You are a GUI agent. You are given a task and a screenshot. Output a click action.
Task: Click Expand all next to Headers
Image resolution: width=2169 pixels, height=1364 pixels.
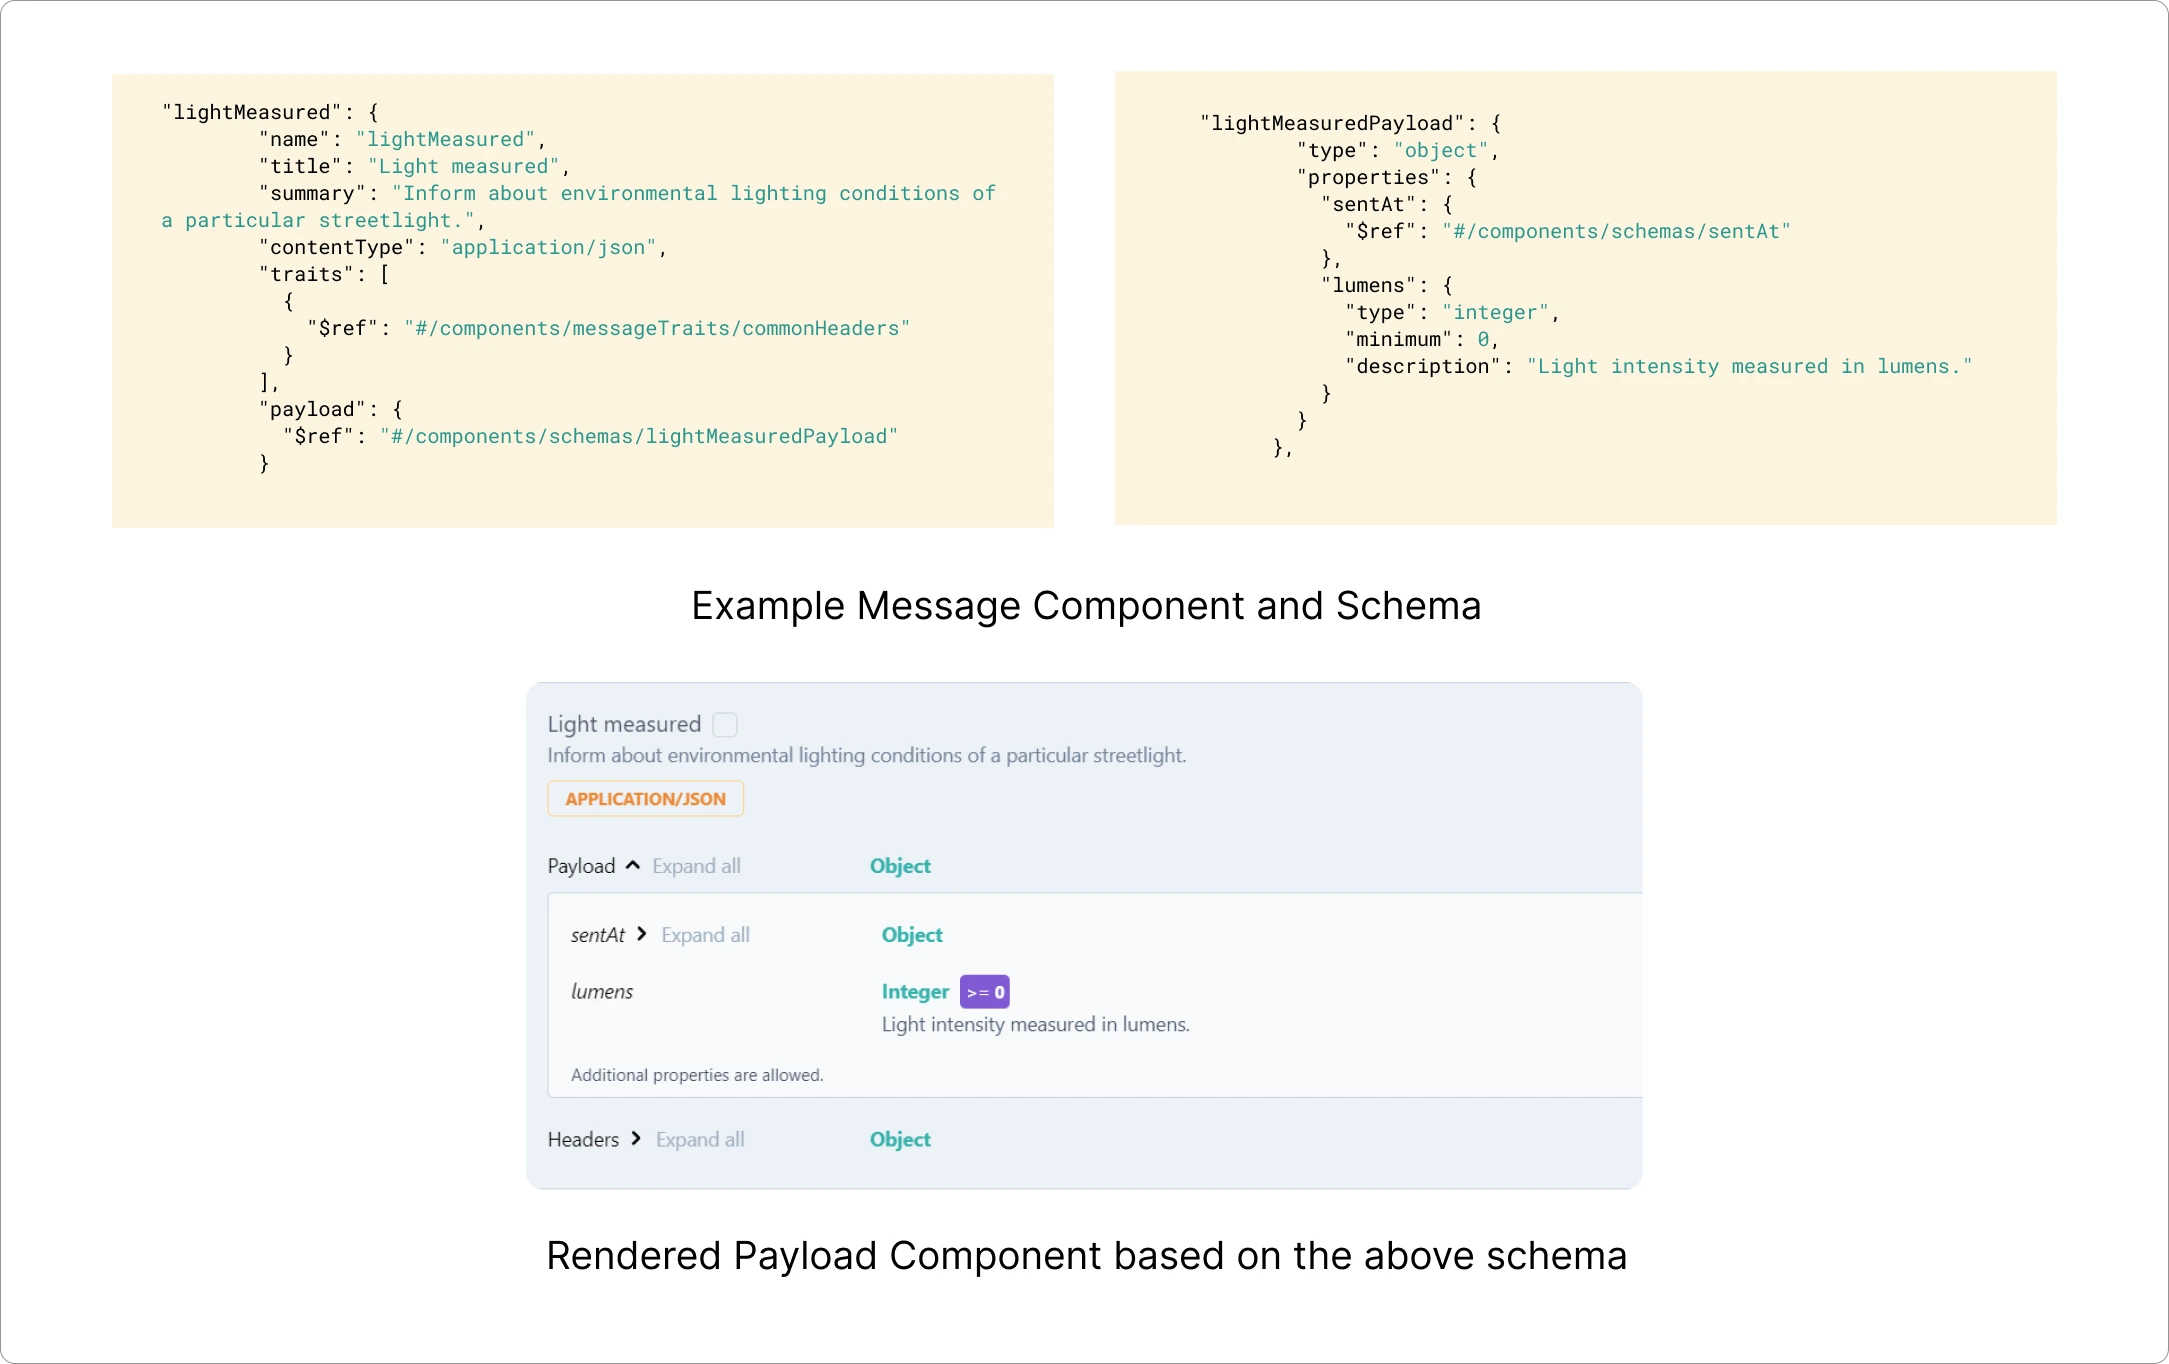[700, 1140]
